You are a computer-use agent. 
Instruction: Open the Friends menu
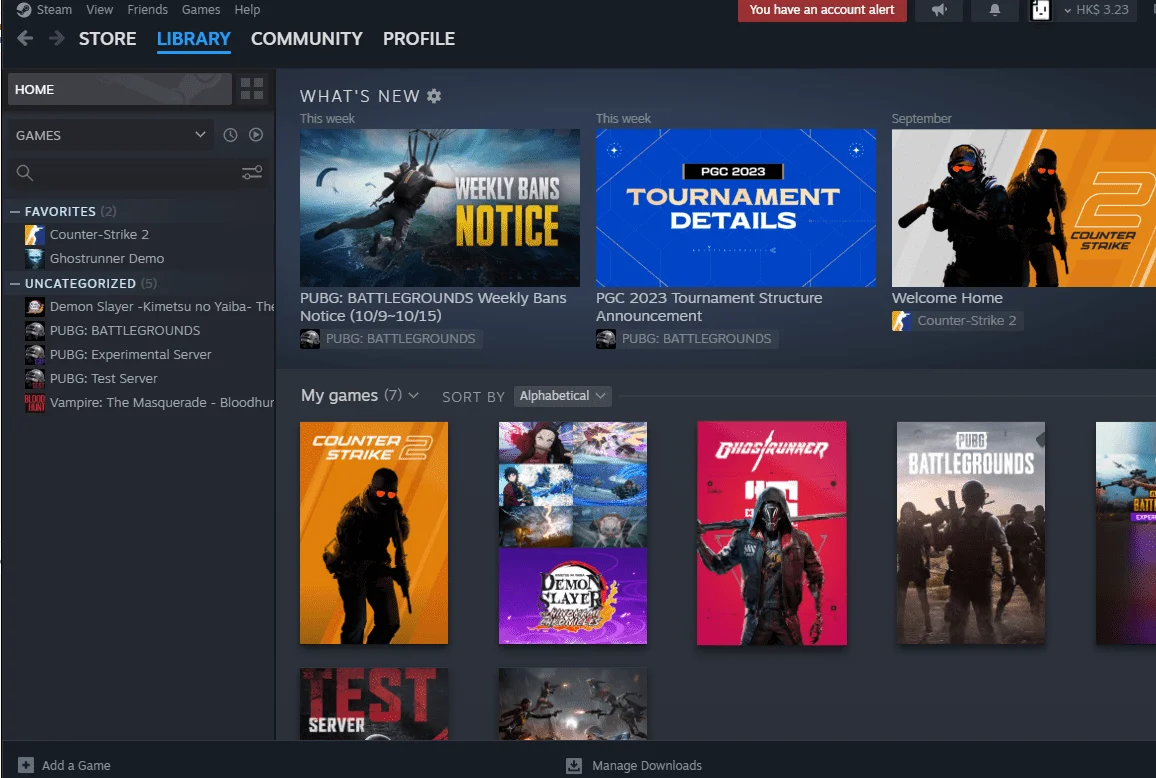coord(147,10)
